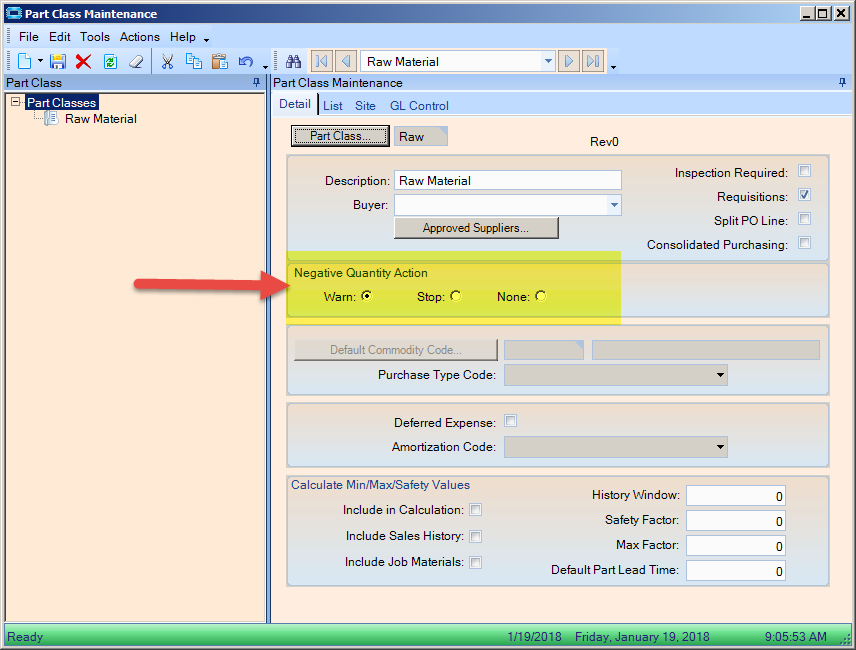The width and height of the screenshot is (856, 650).
Task: Click the New document toolbar icon
Action: tap(24, 61)
